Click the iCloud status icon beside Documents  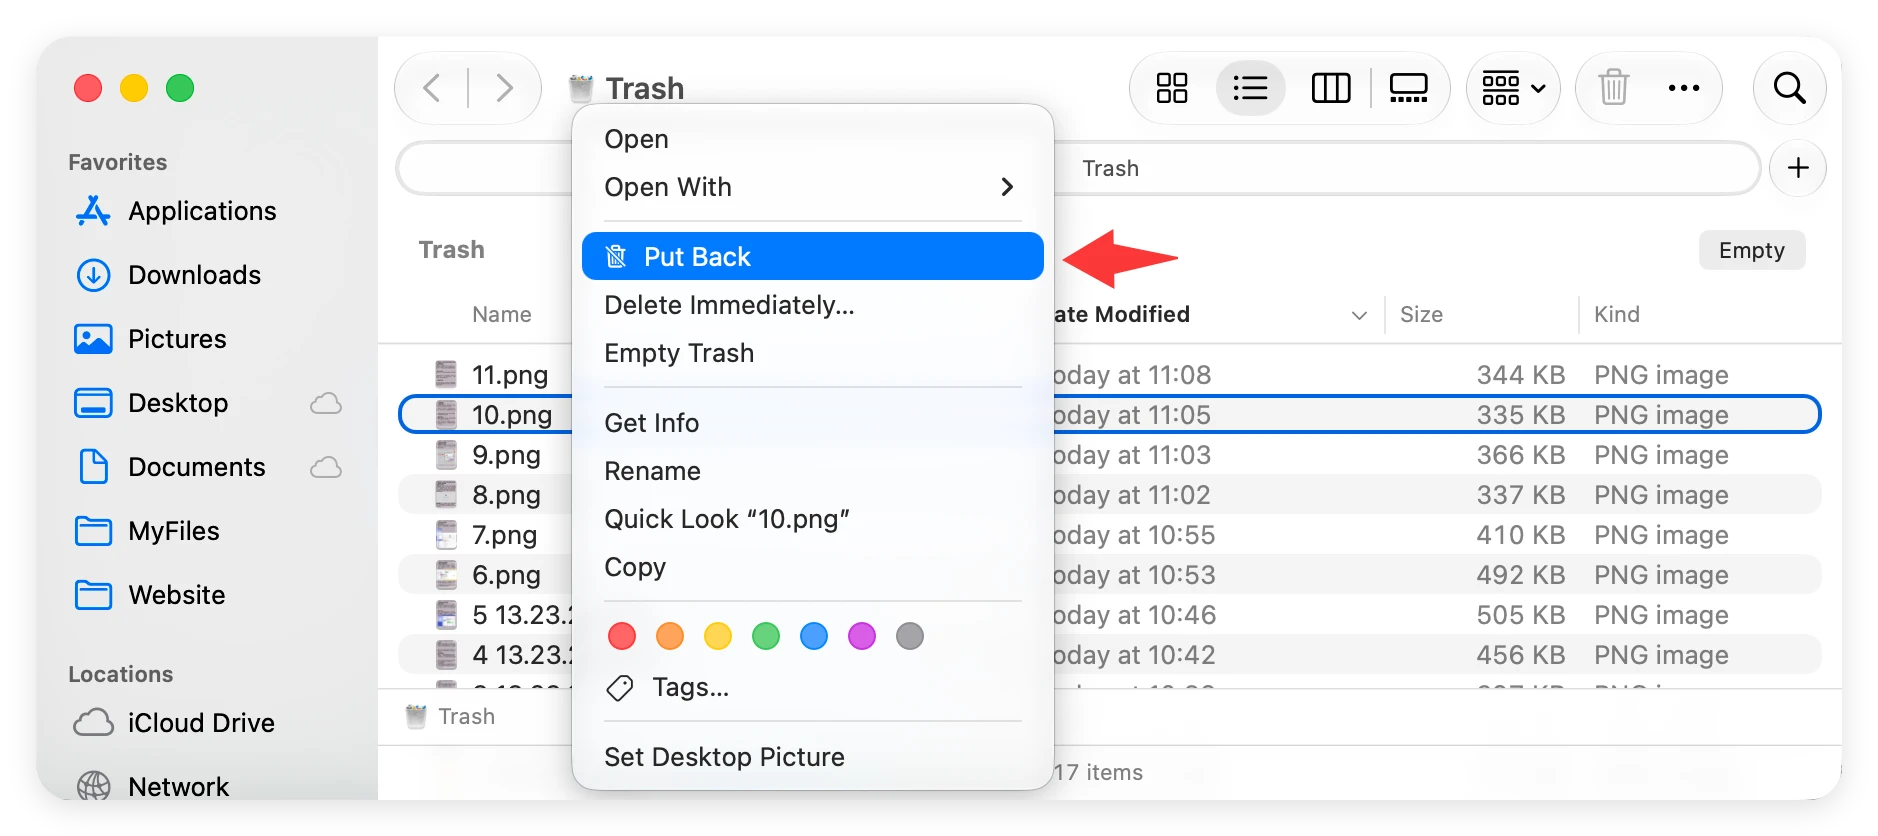[326, 467]
